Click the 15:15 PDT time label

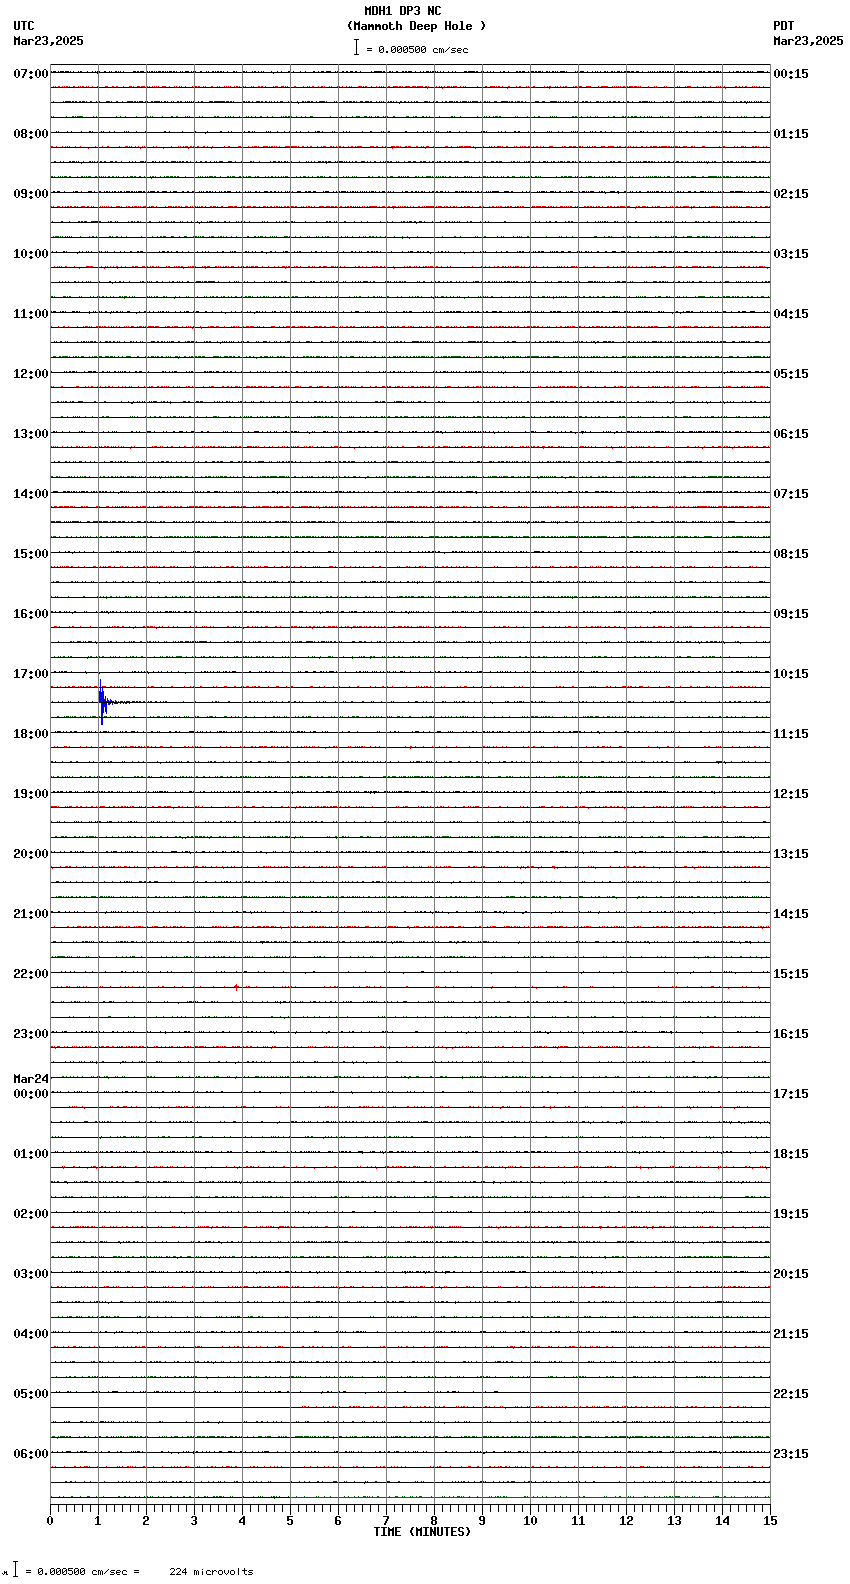[x=791, y=974]
